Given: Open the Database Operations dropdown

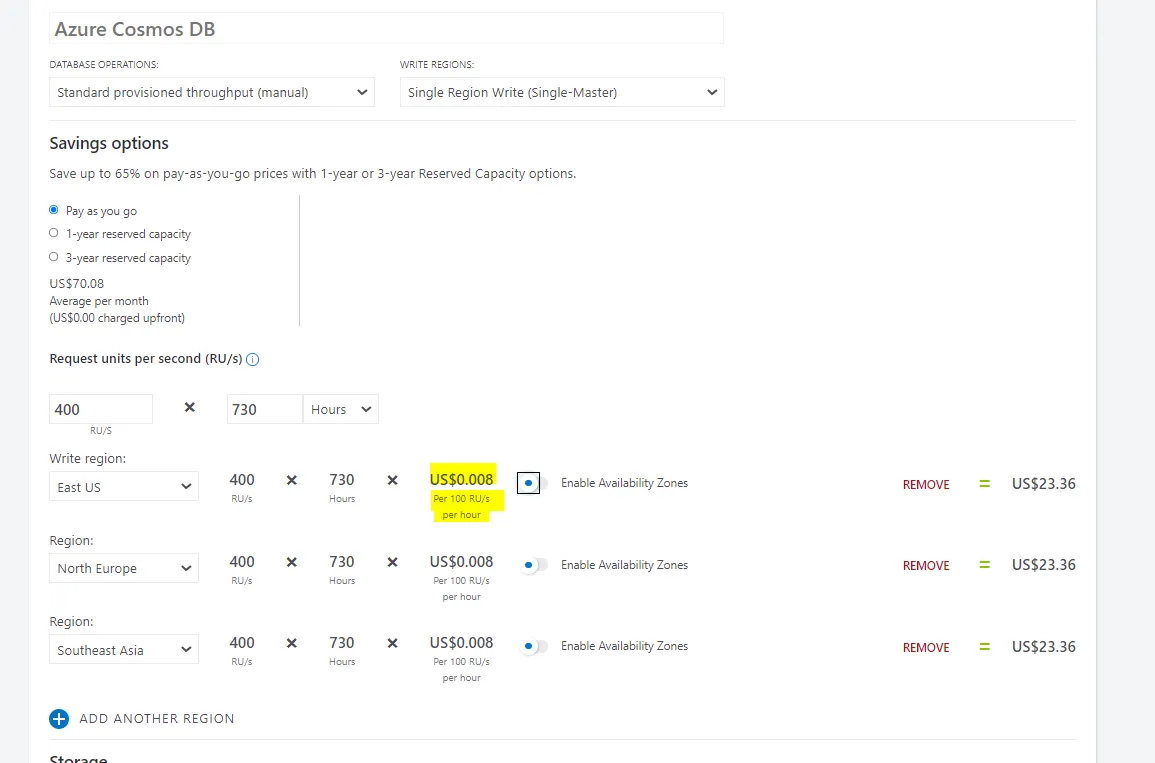Looking at the screenshot, I should 212,92.
